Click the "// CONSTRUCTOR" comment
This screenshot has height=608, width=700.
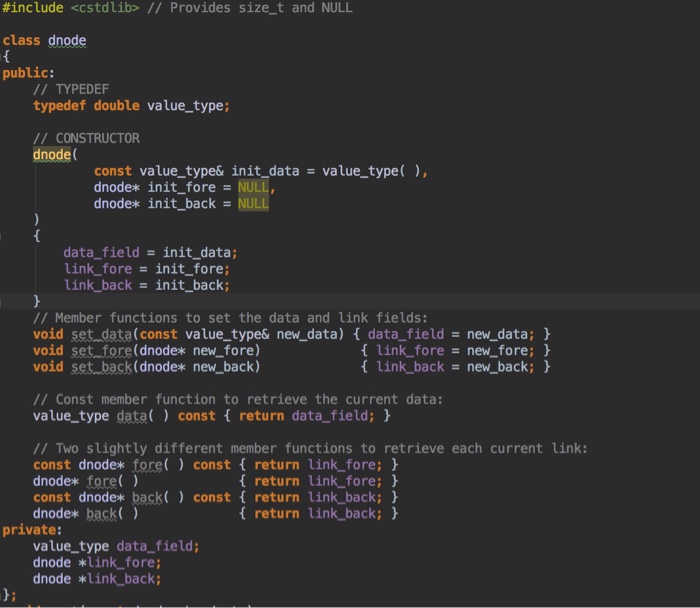[x=86, y=138]
